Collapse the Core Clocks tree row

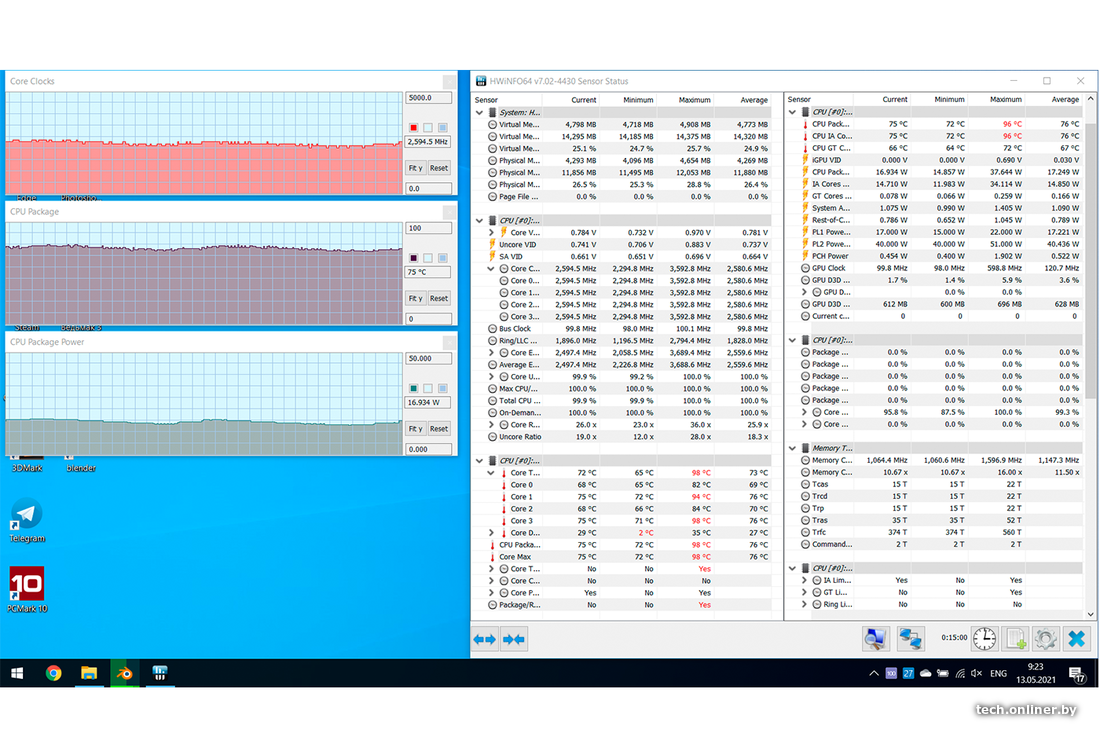point(491,269)
